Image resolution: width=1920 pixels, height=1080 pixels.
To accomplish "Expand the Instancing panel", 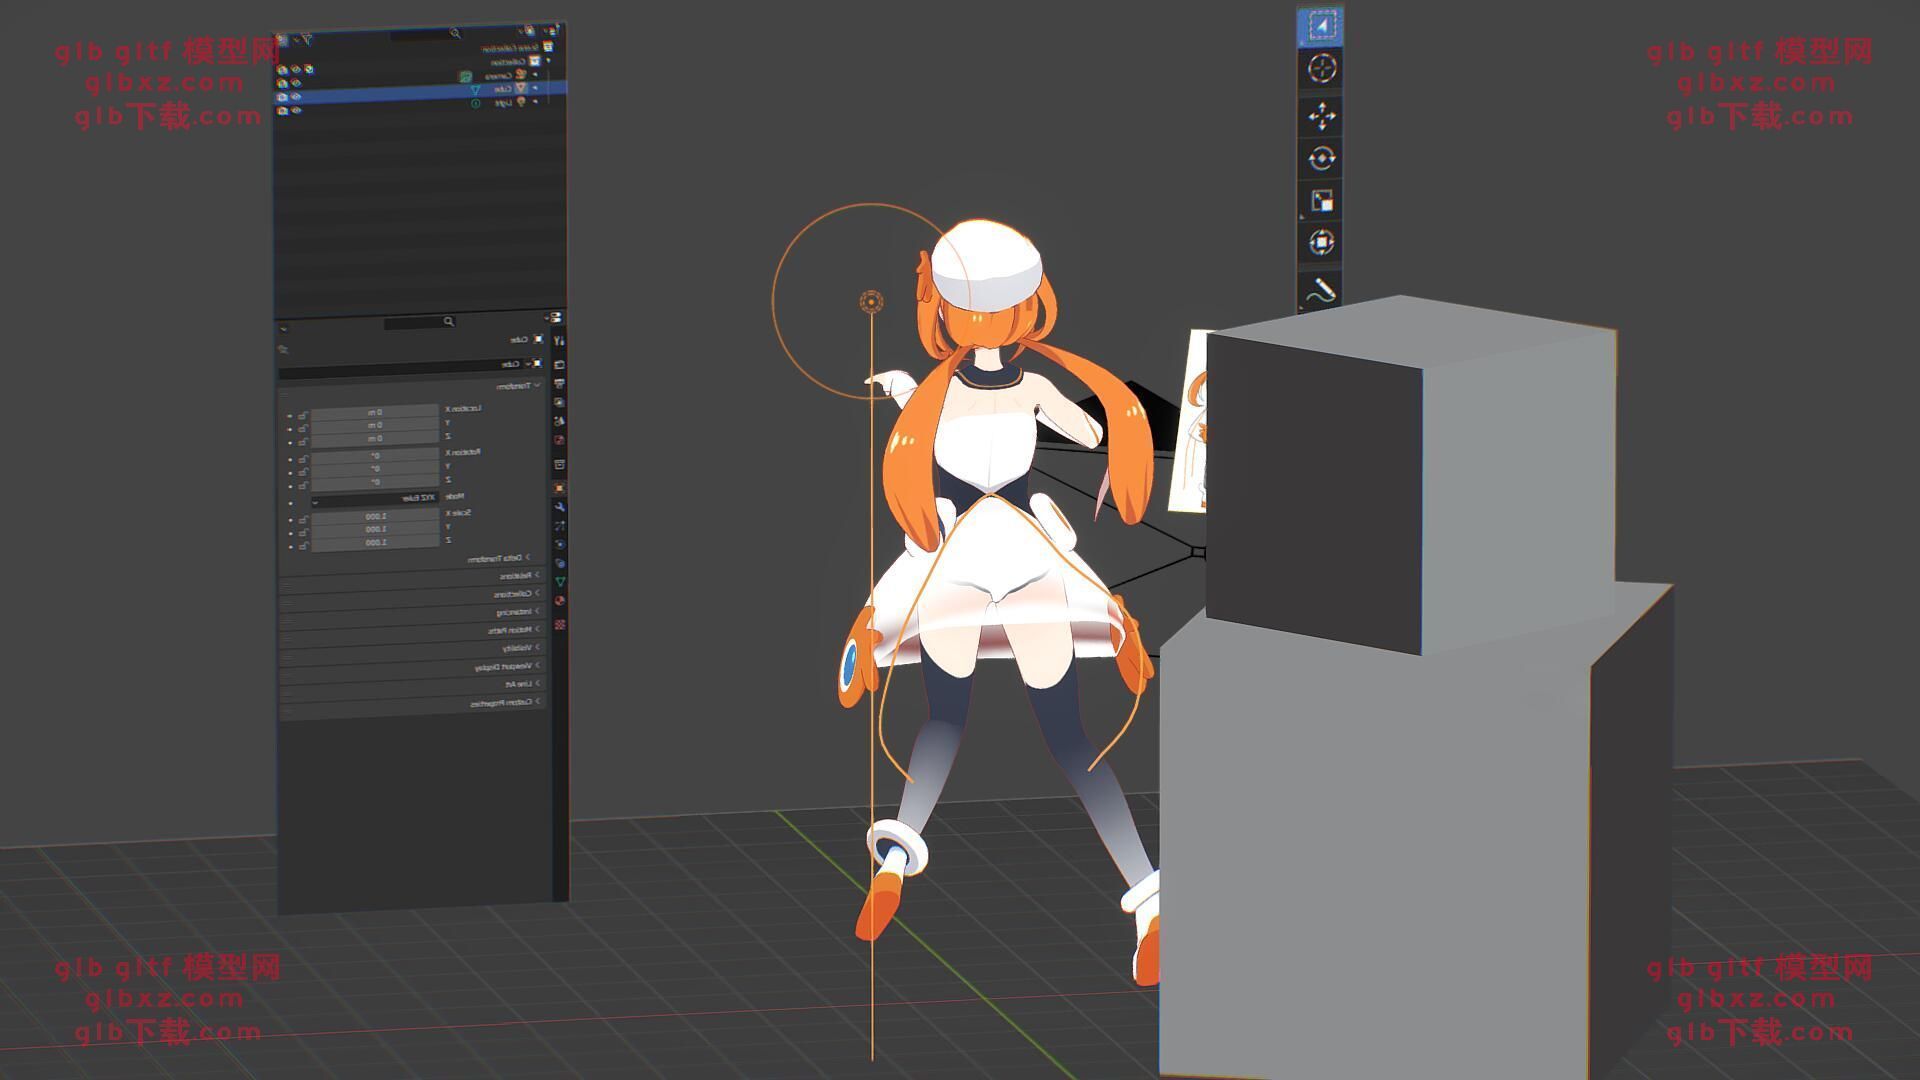I will pos(518,611).
